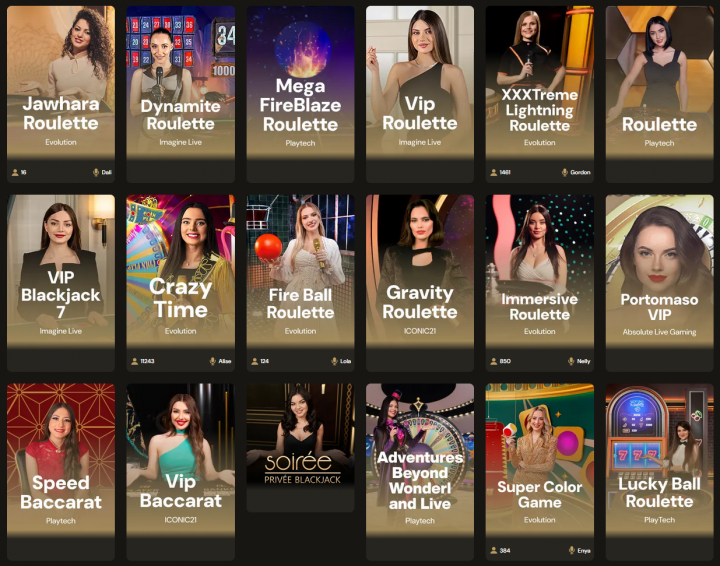The height and width of the screenshot is (566, 720).
Task: Select the VIP Blackjack 7 card
Action: [x=61, y=283]
